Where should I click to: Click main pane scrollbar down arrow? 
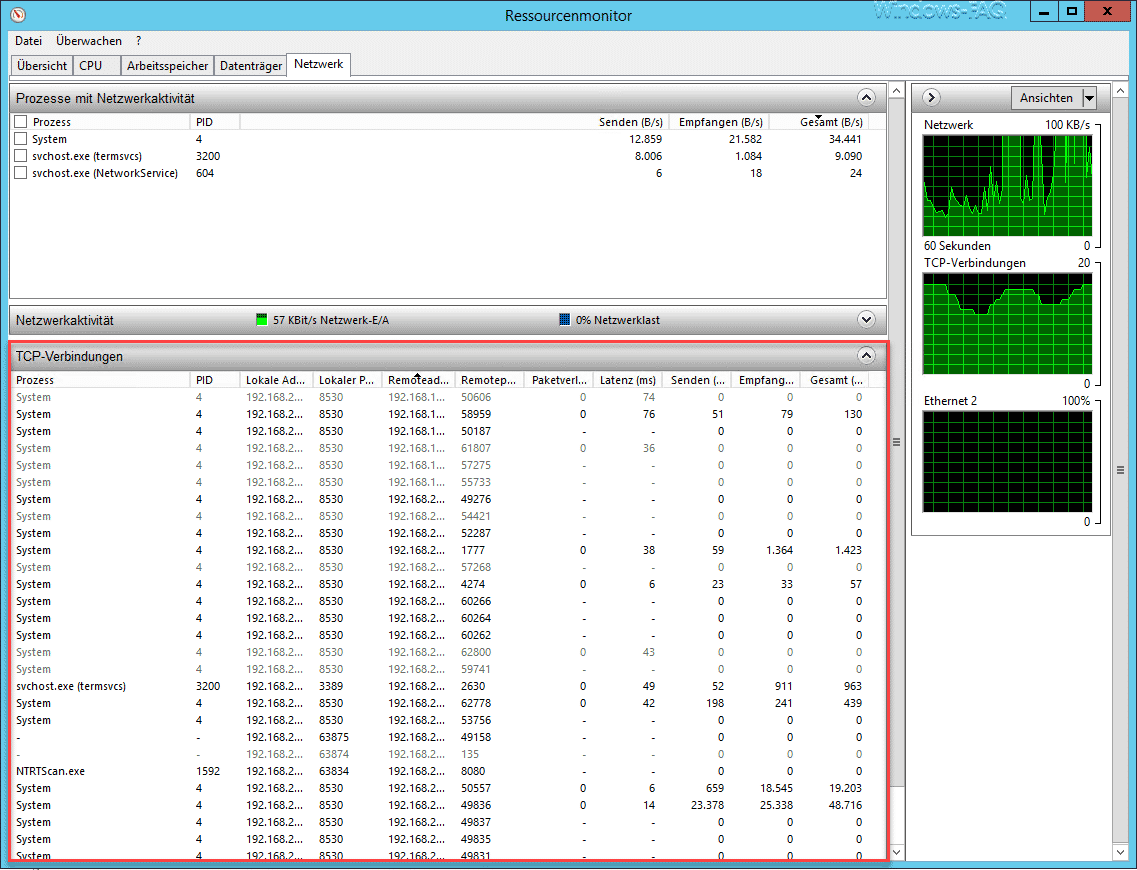click(897, 853)
